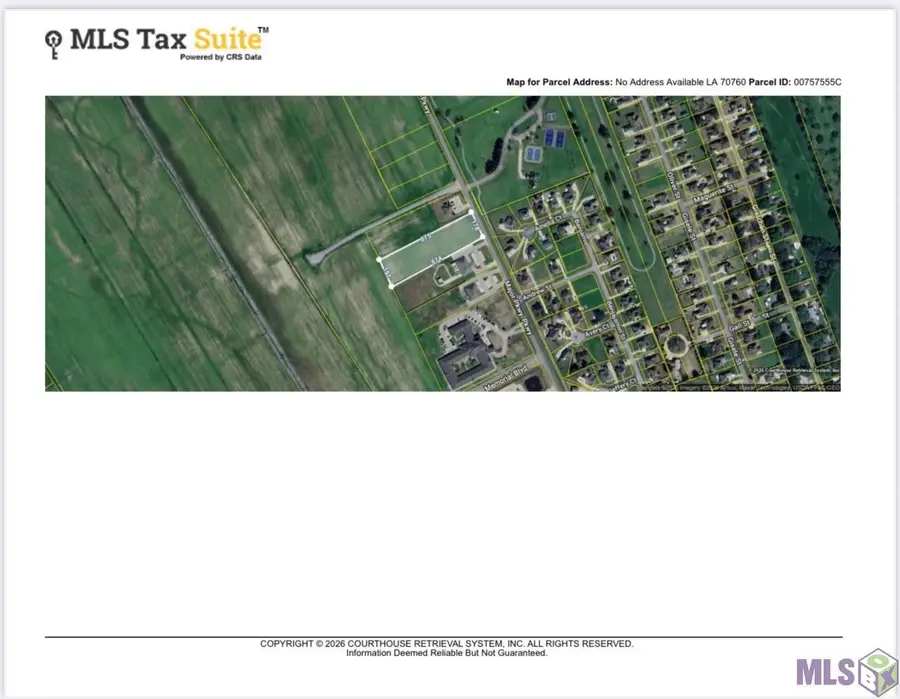Screen dimensions: 900x699
Task: Click the blue basketball court near map top
Action: 533,152
